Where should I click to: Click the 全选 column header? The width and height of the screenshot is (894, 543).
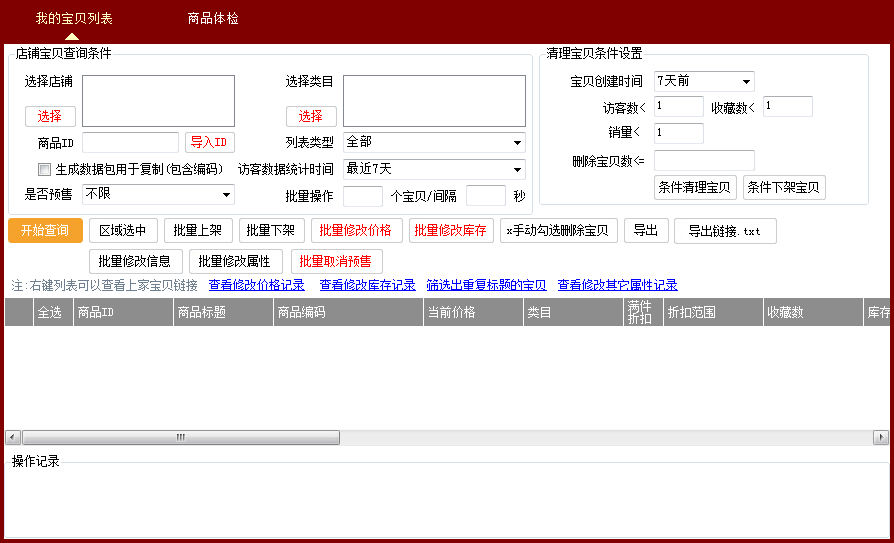(50, 312)
